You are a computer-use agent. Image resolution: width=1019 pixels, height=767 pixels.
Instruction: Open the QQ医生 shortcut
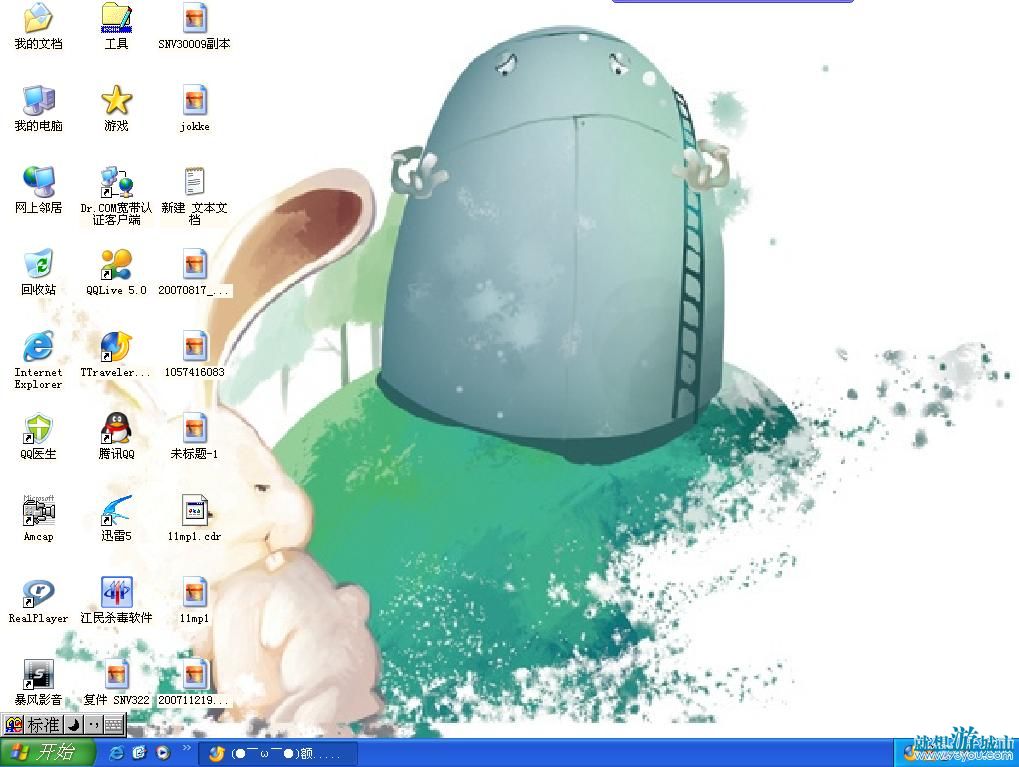pyautogui.click(x=38, y=436)
